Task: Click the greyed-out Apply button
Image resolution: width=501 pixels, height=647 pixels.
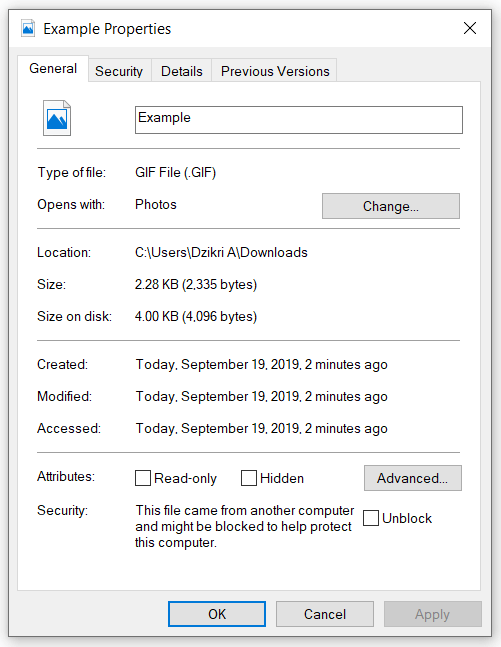Action: tap(432, 614)
